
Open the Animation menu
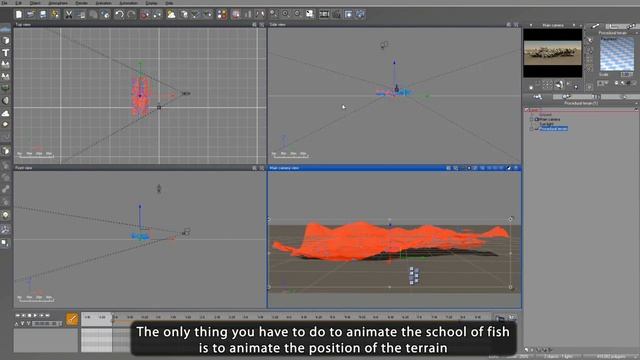coord(104,3)
